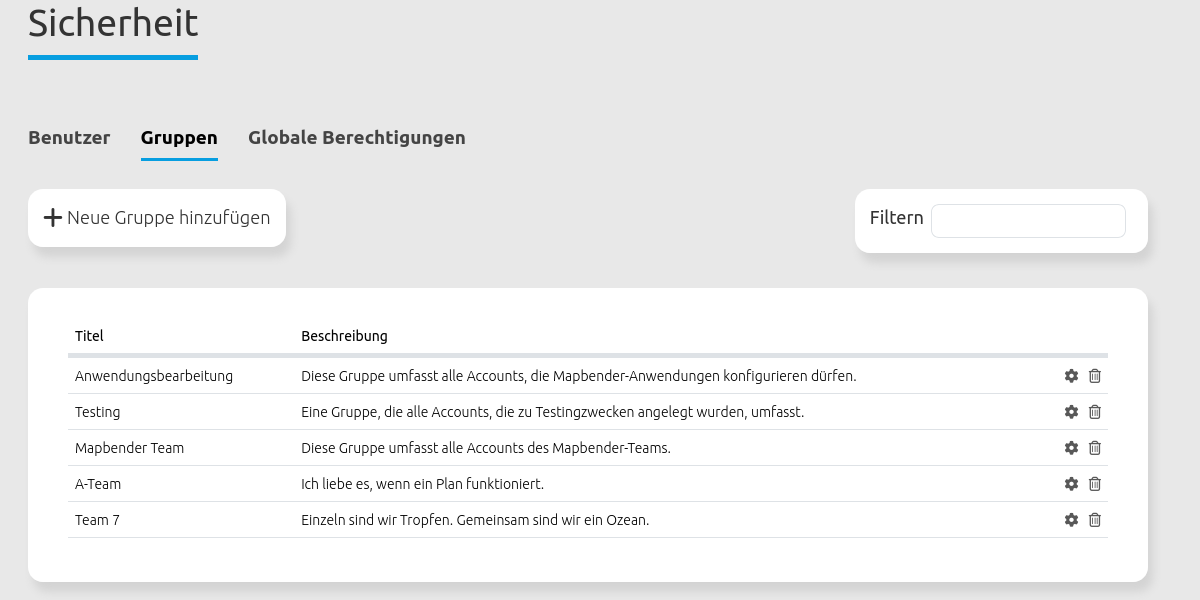Select the Mapbender Team row title
The image size is (1200, 600).
pyautogui.click(x=129, y=448)
